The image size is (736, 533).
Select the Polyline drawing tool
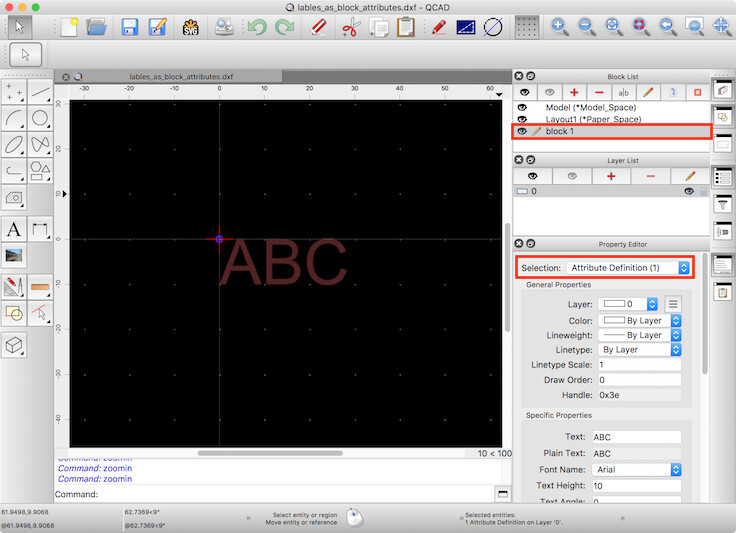point(14,171)
